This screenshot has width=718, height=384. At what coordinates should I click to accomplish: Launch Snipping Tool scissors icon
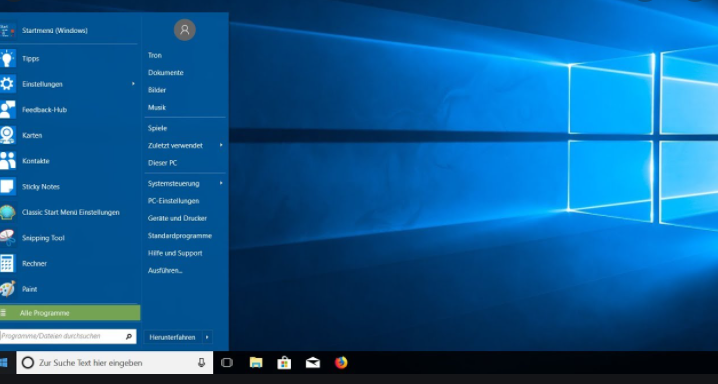(7, 238)
